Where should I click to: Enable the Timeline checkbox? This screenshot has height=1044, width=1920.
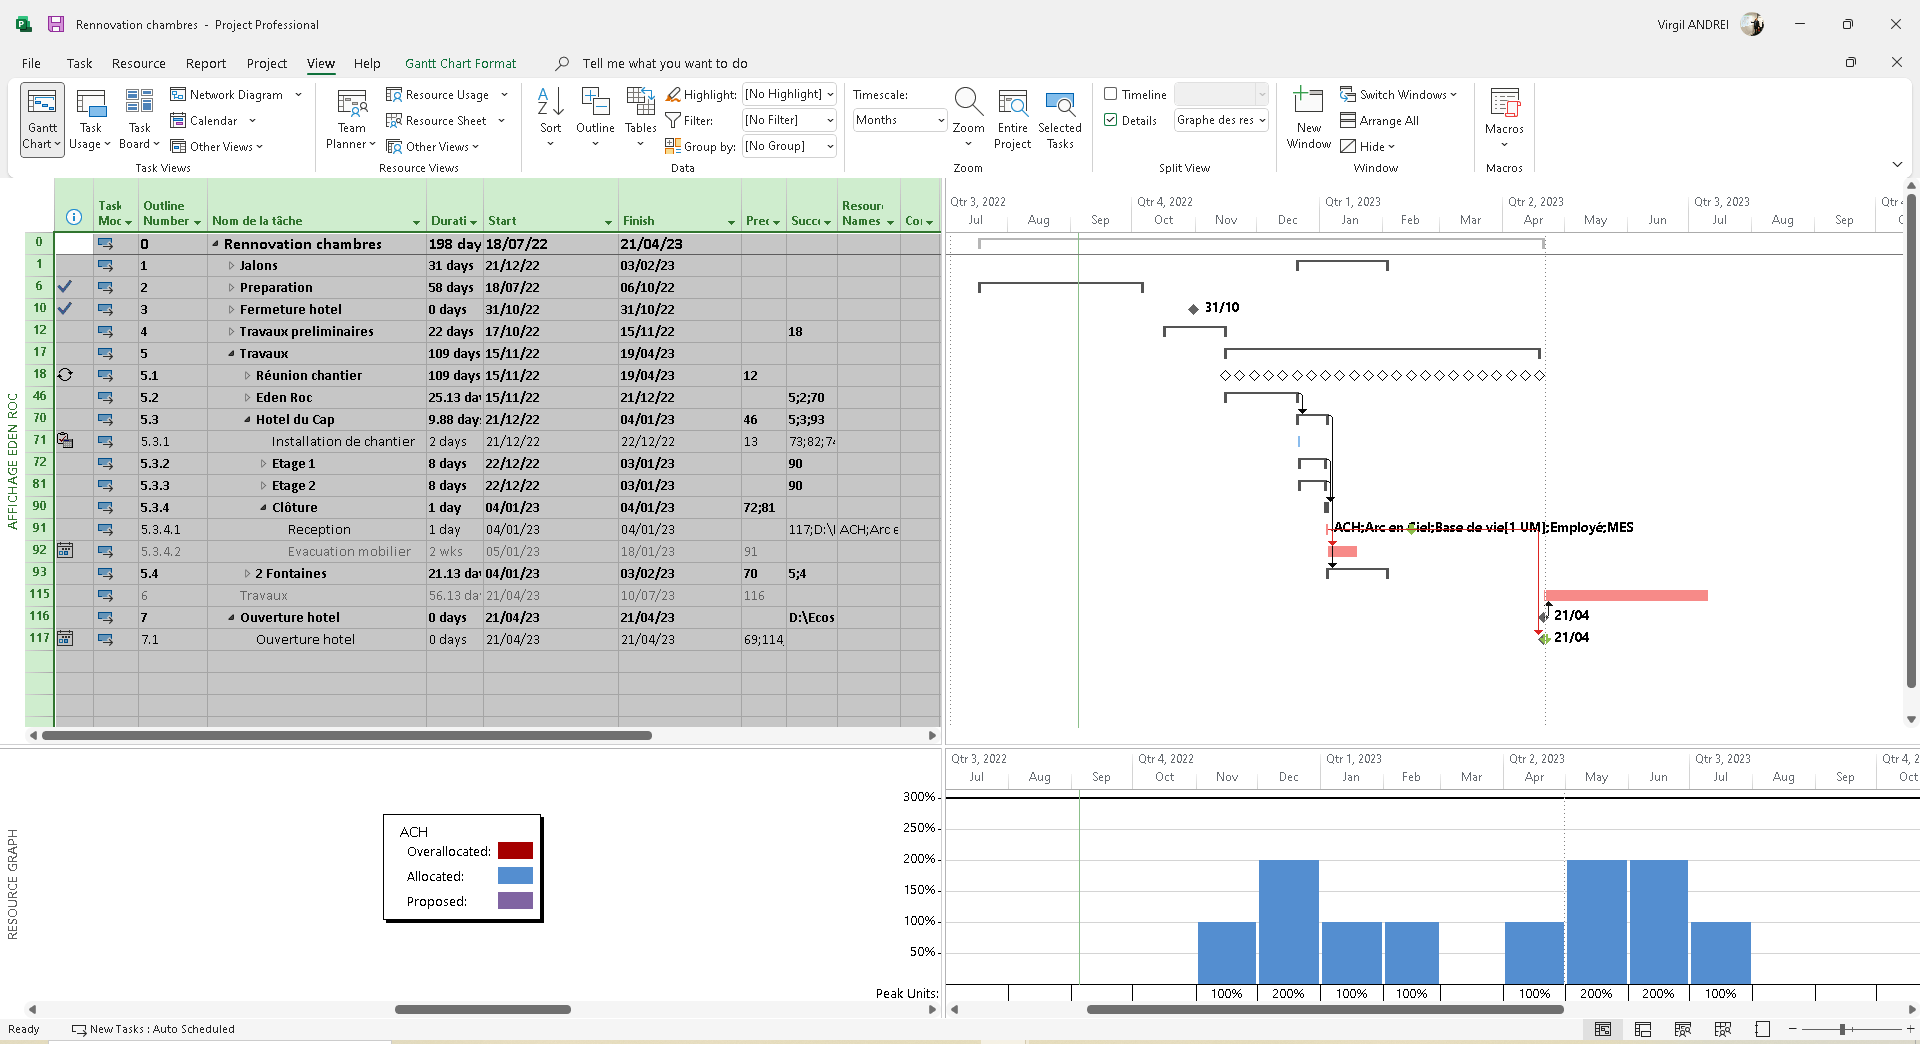pos(1110,94)
